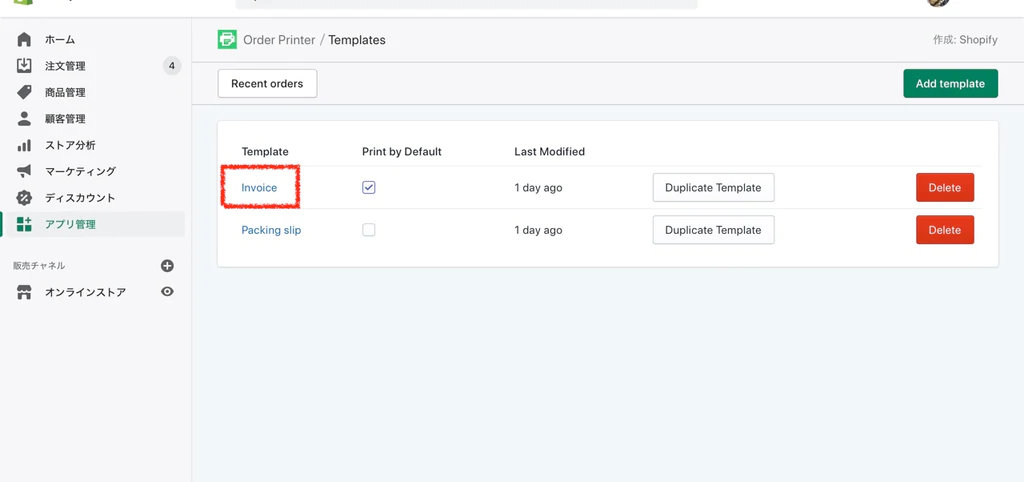Click the analytics bar chart icon

pos(24,145)
